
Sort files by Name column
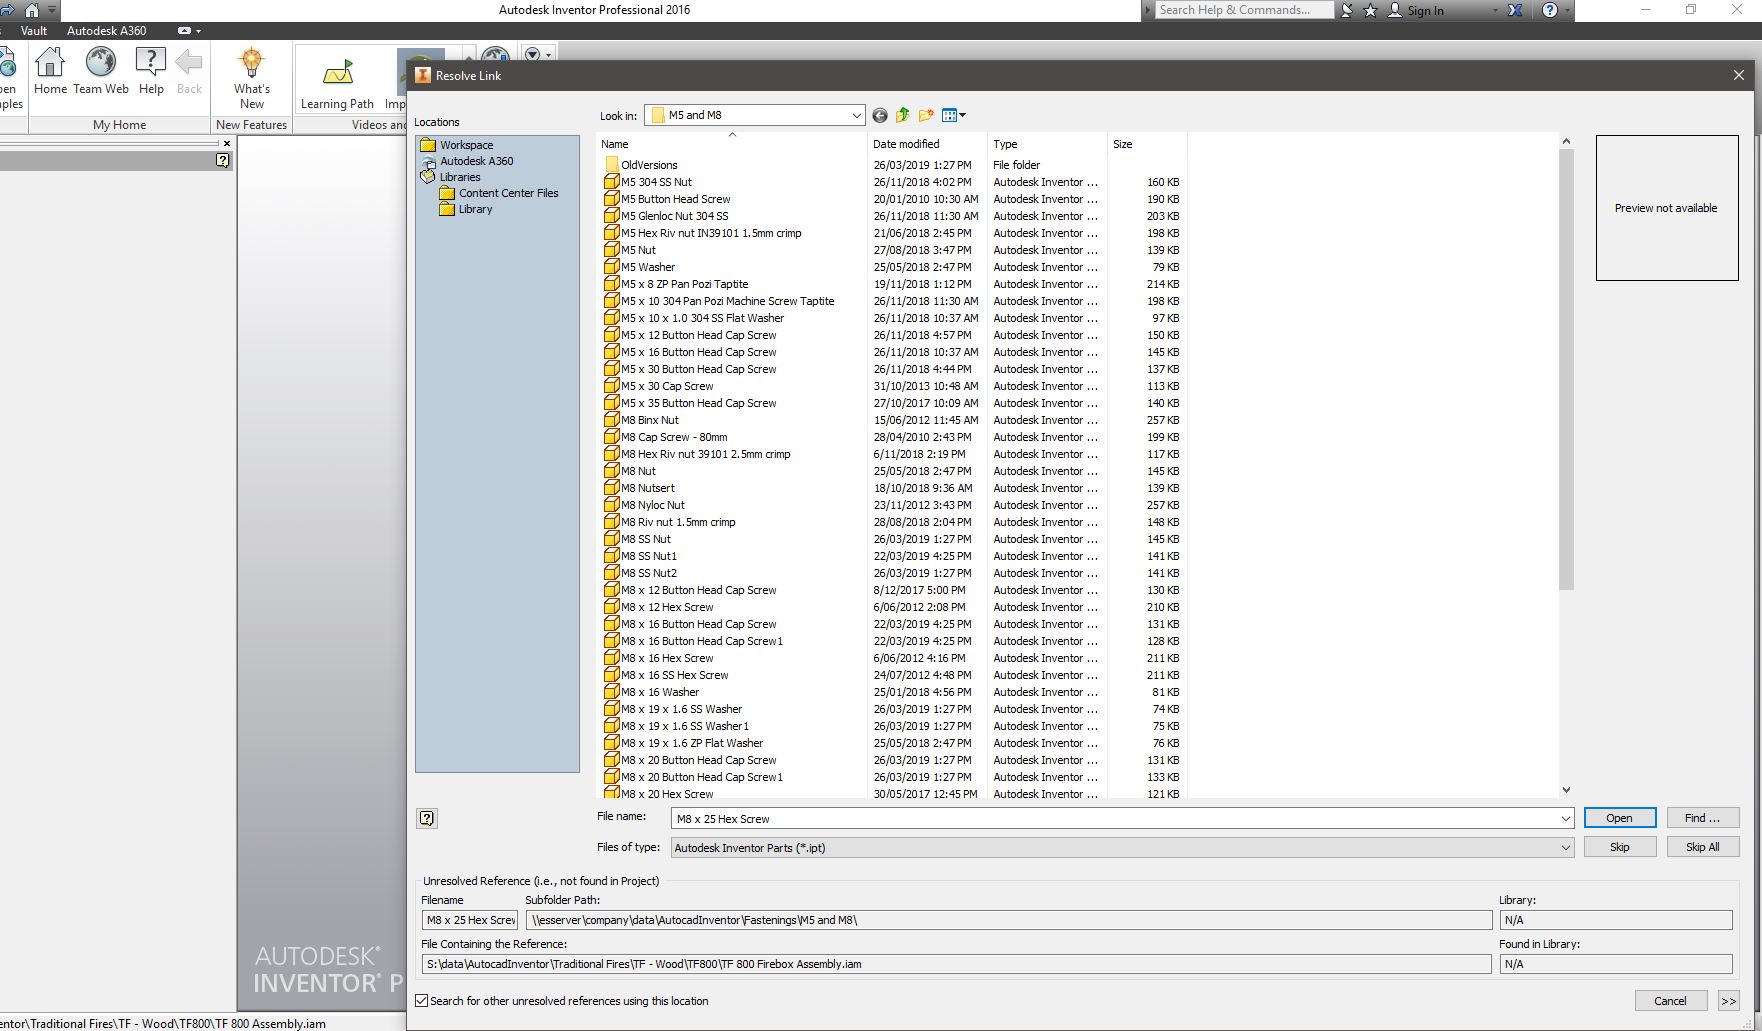(731, 144)
